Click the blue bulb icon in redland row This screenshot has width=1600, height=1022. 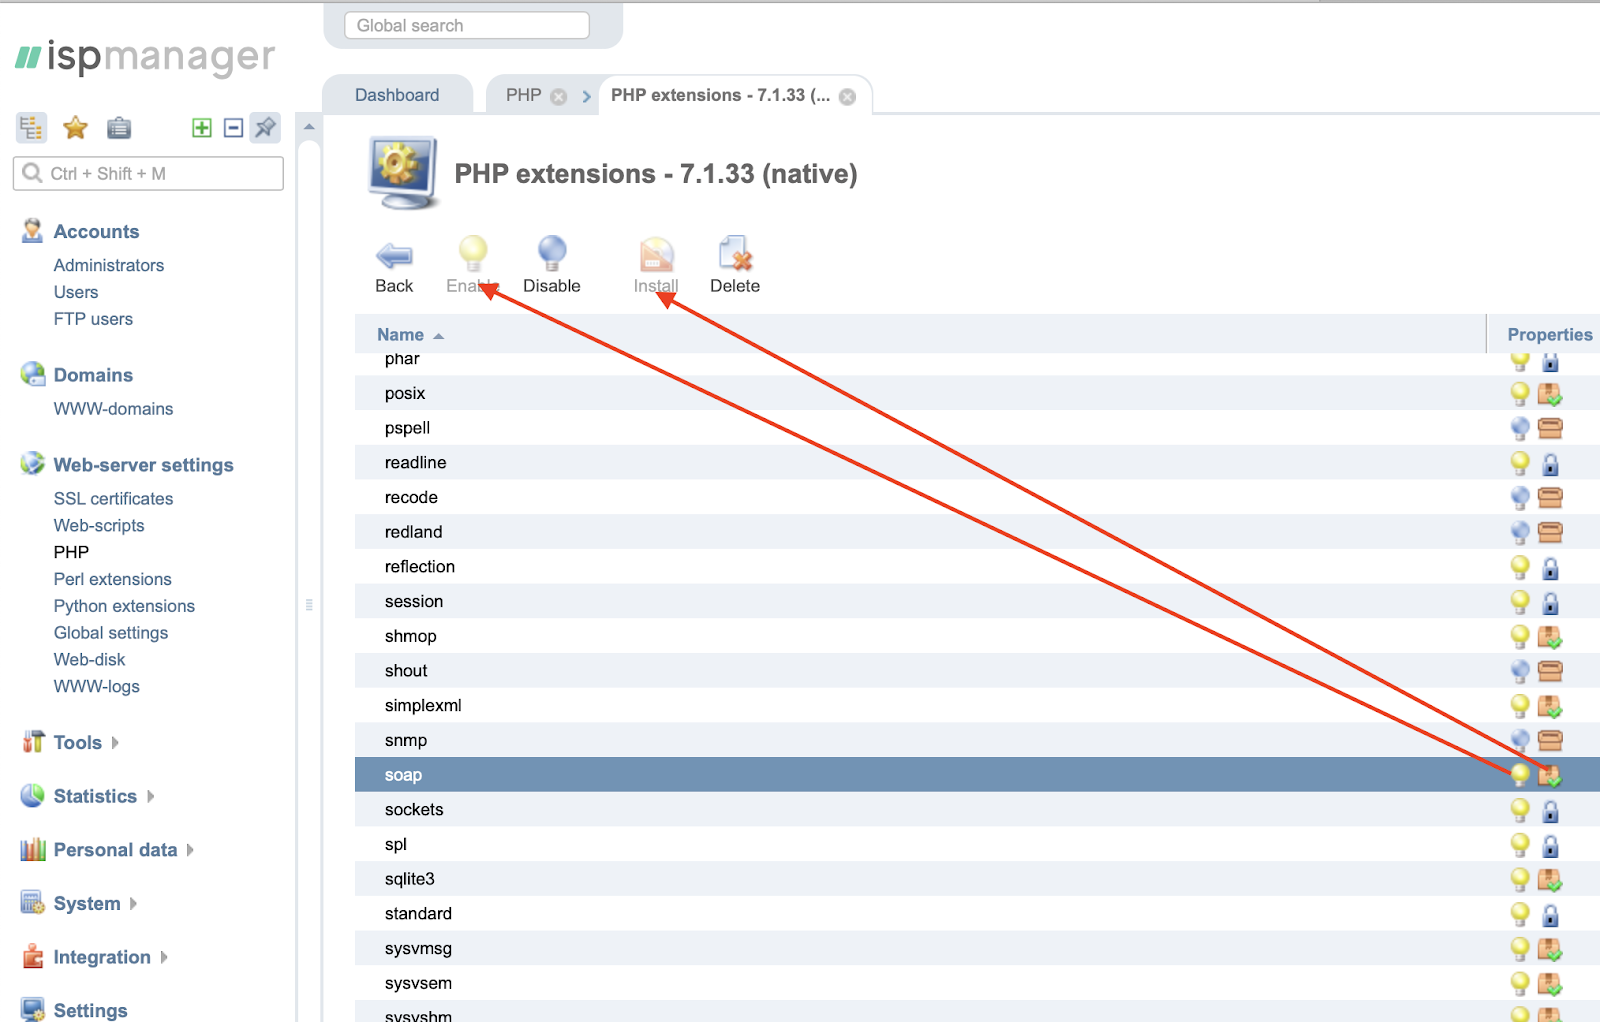coord(1520,532)
